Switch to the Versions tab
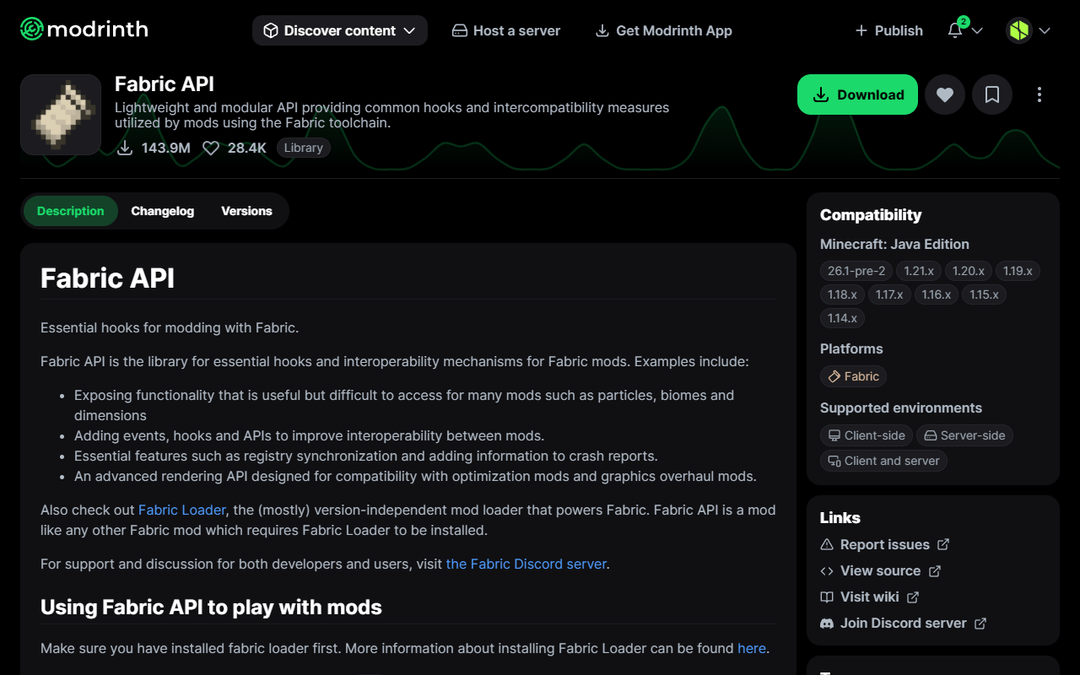Viewport: 1080px width, 675px height. (246, 211)
